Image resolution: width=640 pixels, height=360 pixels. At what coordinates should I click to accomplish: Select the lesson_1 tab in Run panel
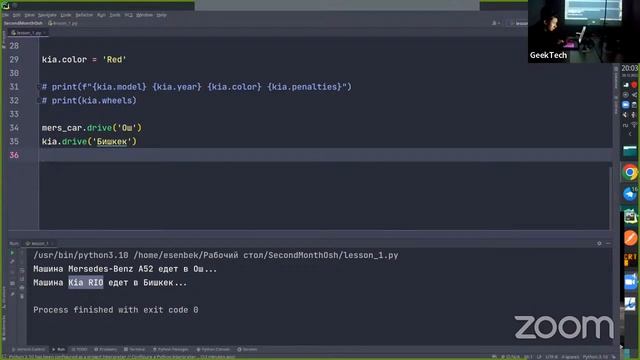pyautogui.click(x=39, y=243)
